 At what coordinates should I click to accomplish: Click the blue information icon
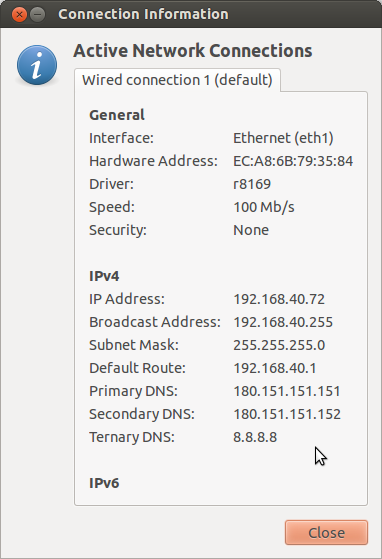(37, 65)
